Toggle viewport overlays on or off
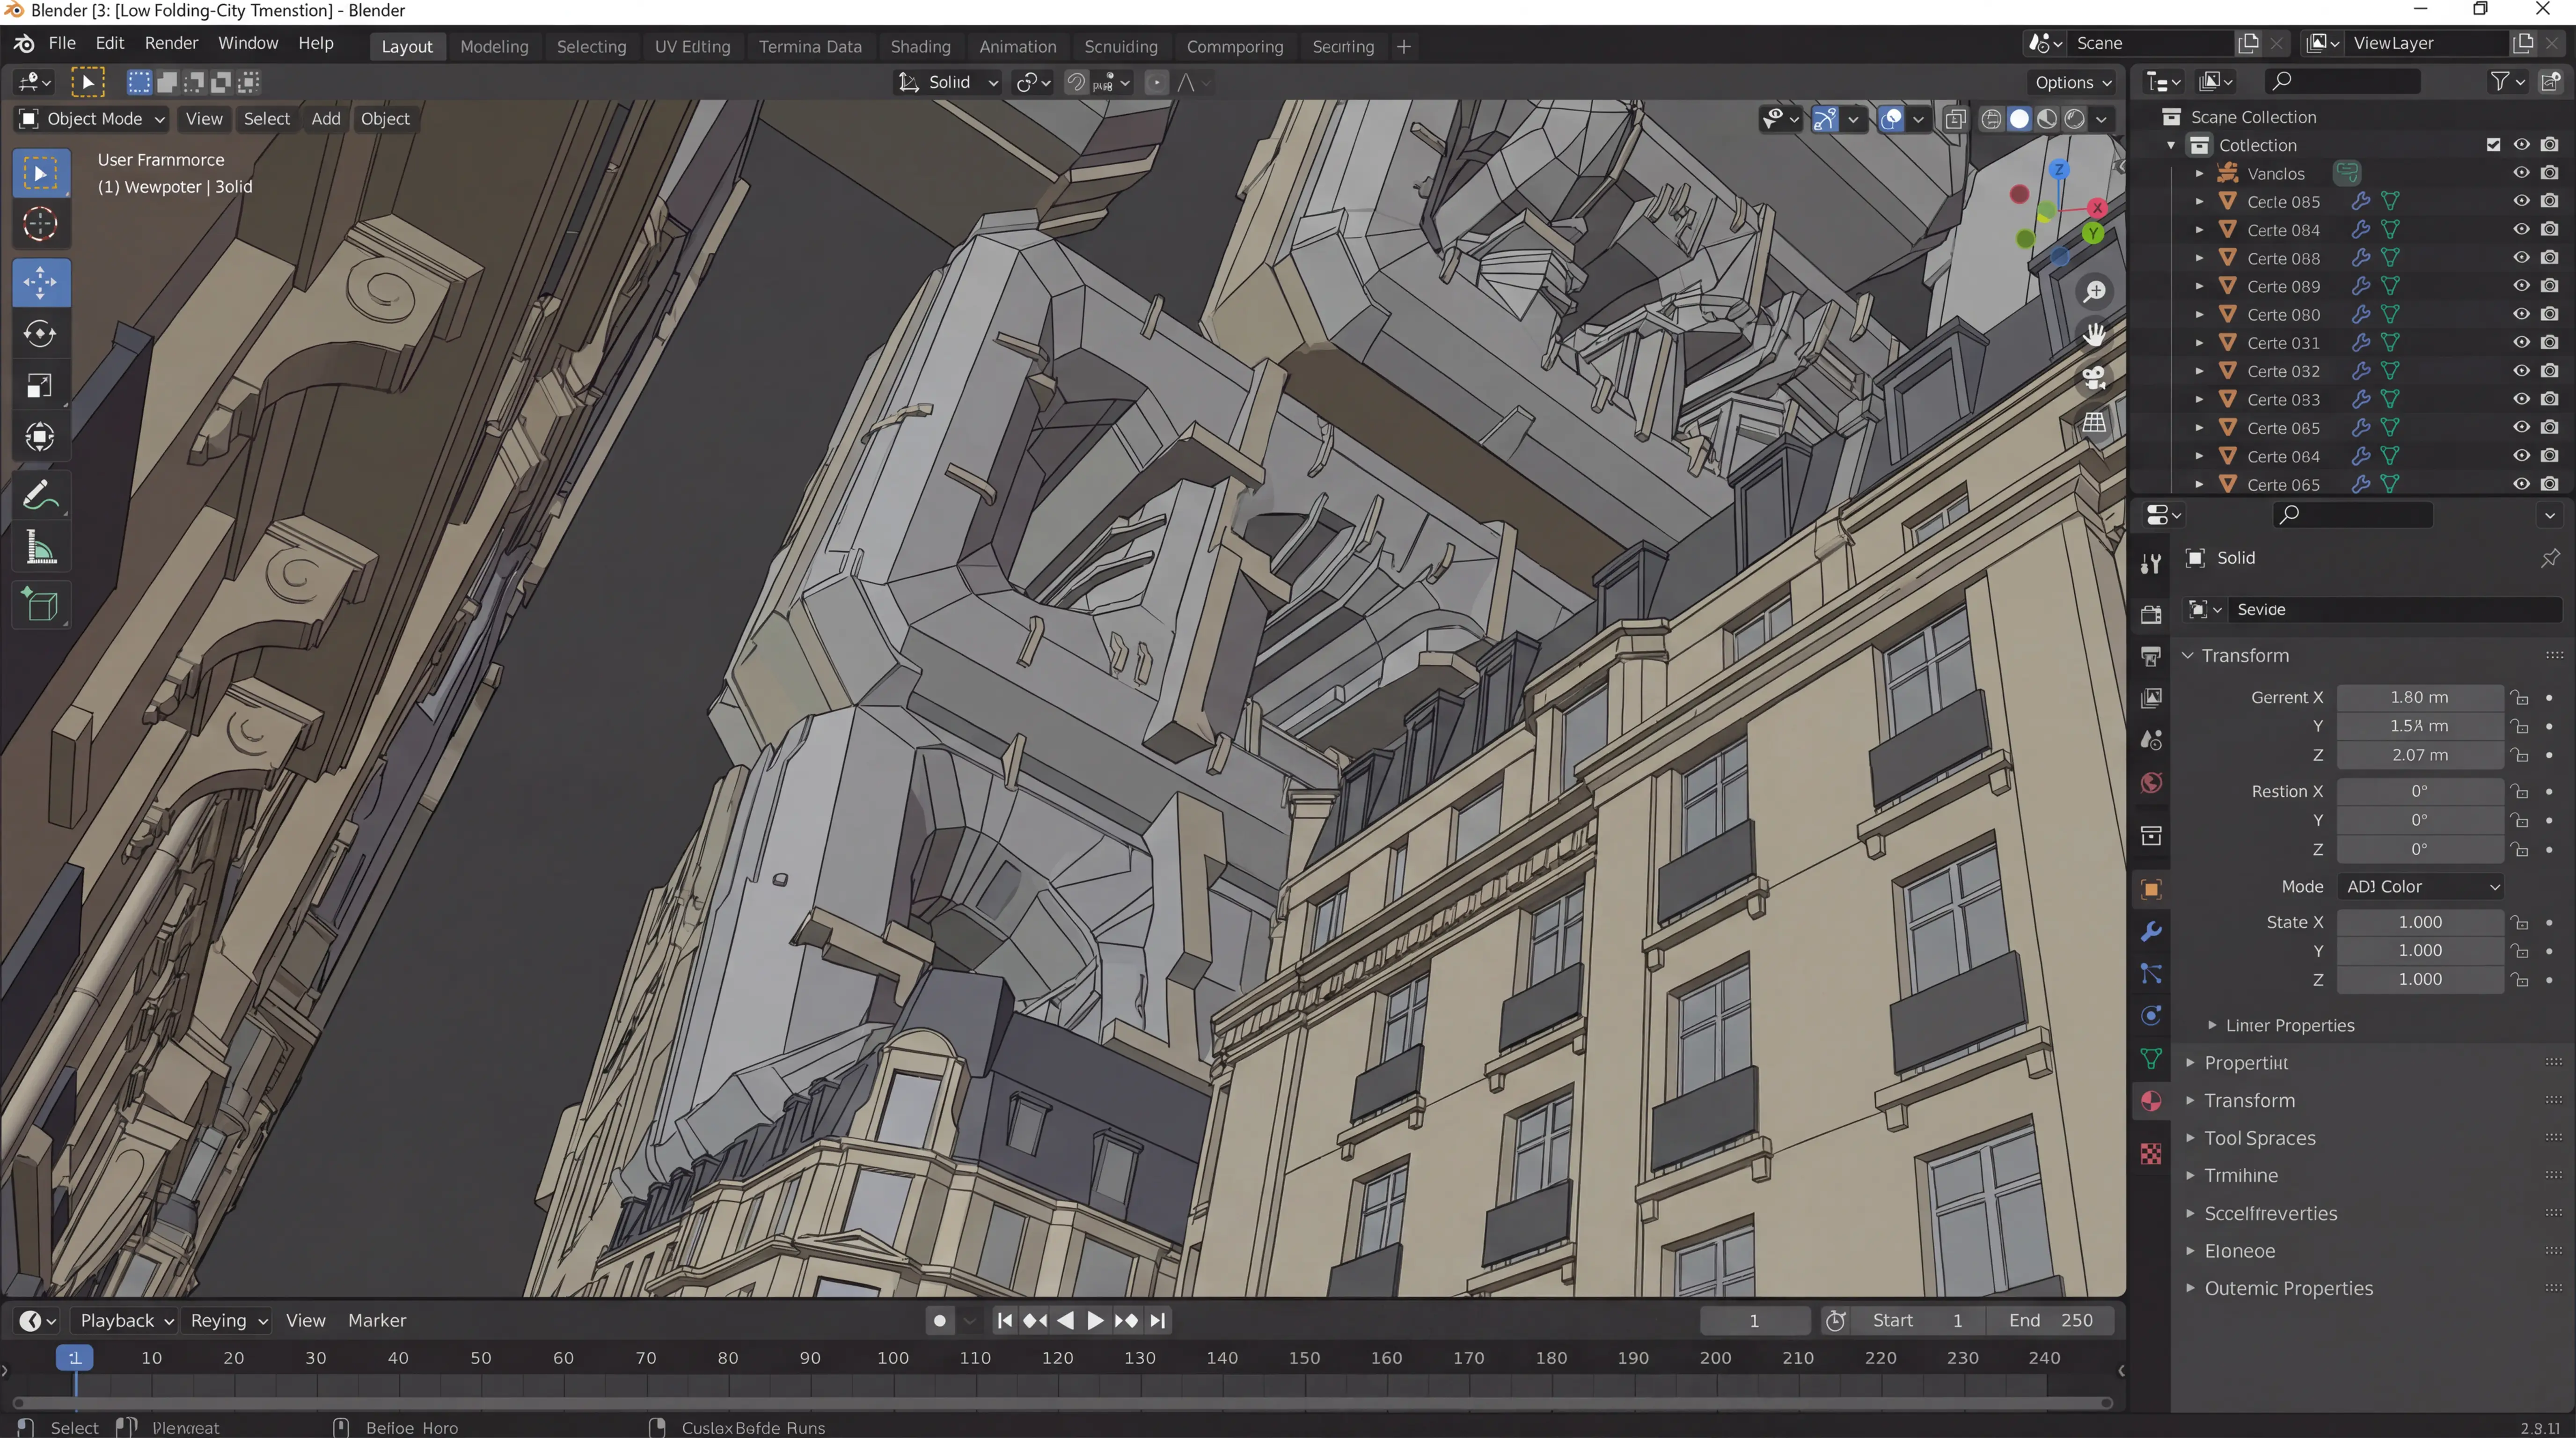Screen dimensions: 2576x1438 (1891, 119)
